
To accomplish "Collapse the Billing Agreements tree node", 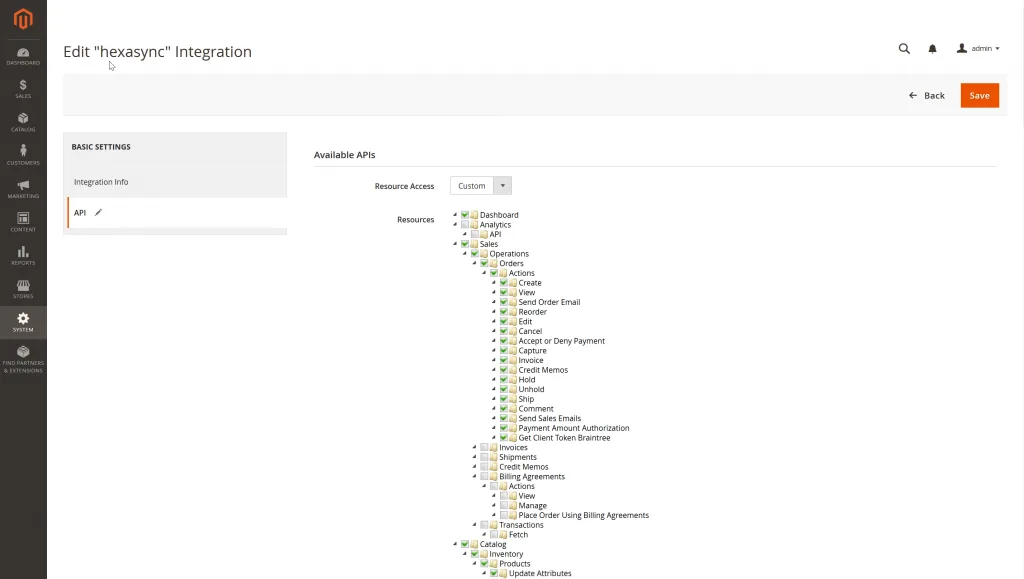I will coord(475,477).
